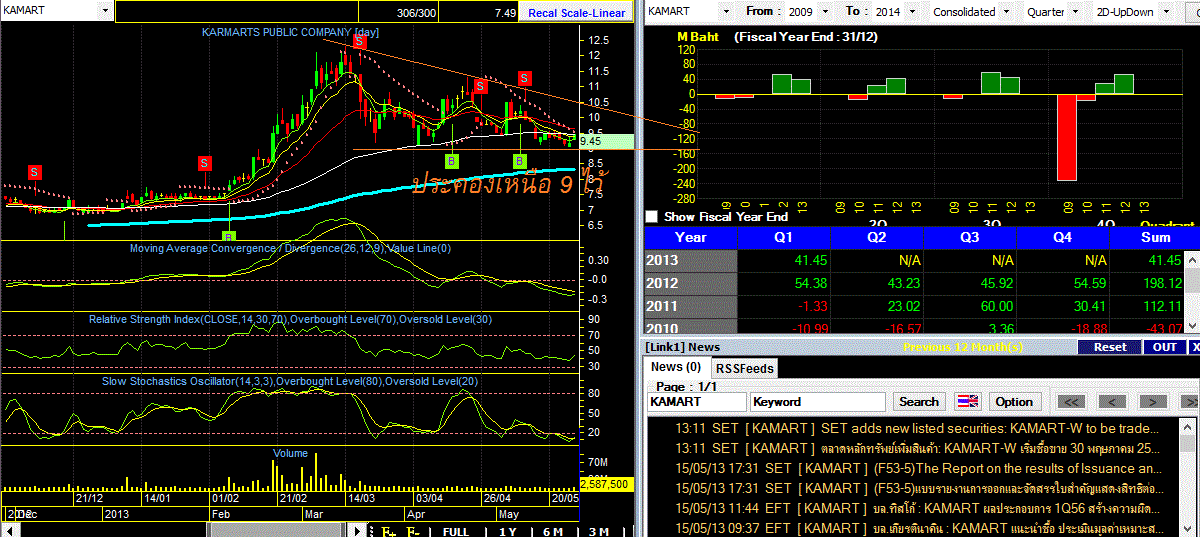Click the Sum column header
Image resolution: width=1200 pixels, height=537 pixels.
pyautogui.click(x=1154, y=237)
